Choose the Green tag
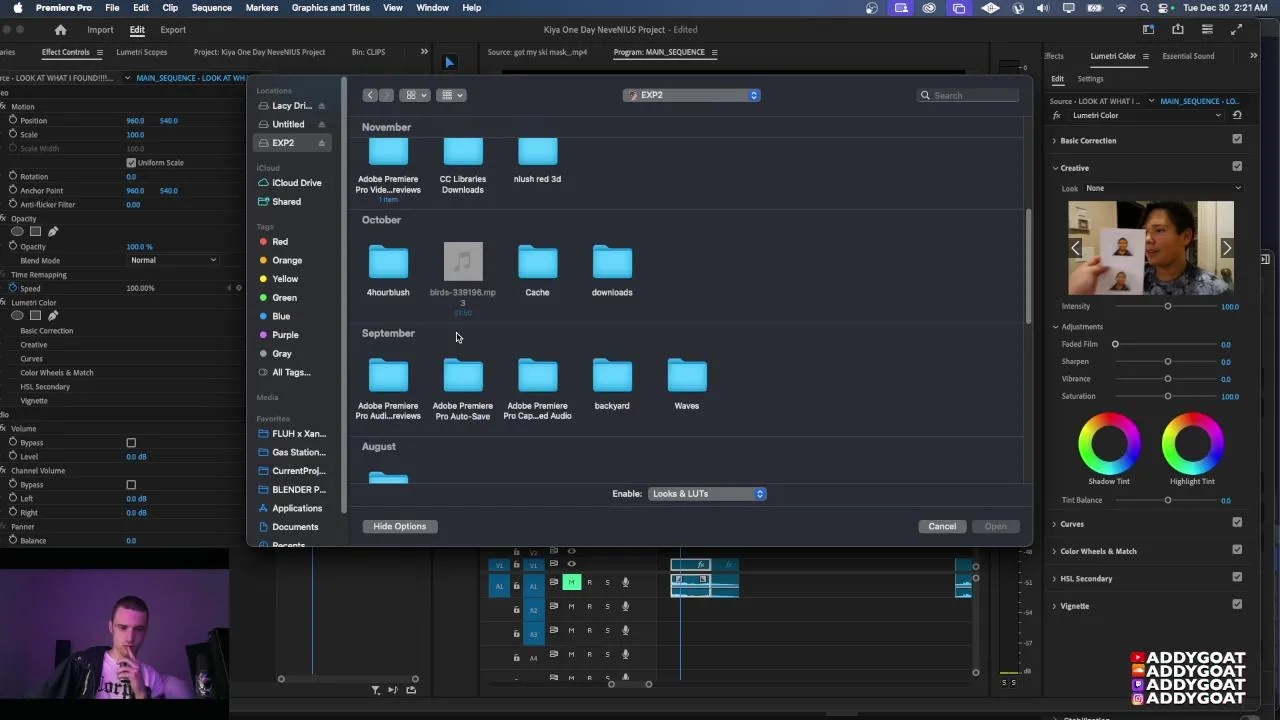This screenshot has height=720, width=1280. click(278, 298)
